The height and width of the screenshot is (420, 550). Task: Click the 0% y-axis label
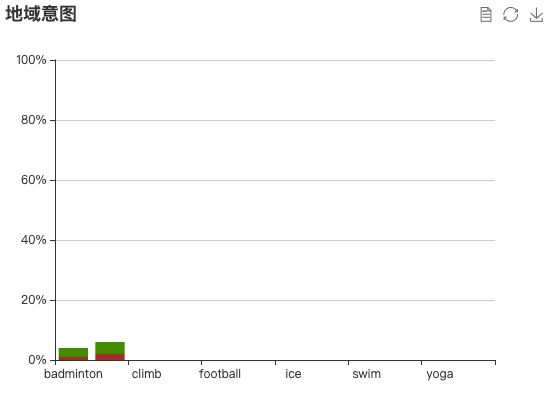coord(37,360)
